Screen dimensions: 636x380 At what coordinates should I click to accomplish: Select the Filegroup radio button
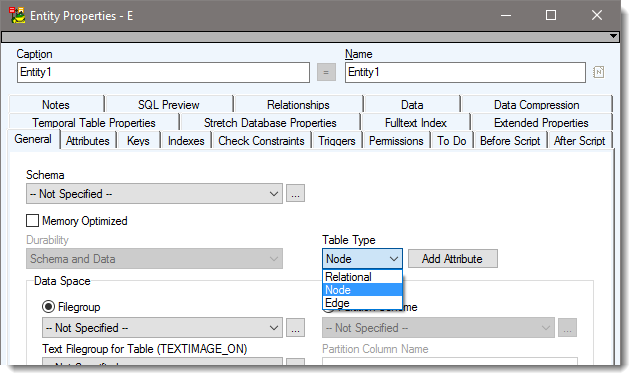[x=48, y=307]
